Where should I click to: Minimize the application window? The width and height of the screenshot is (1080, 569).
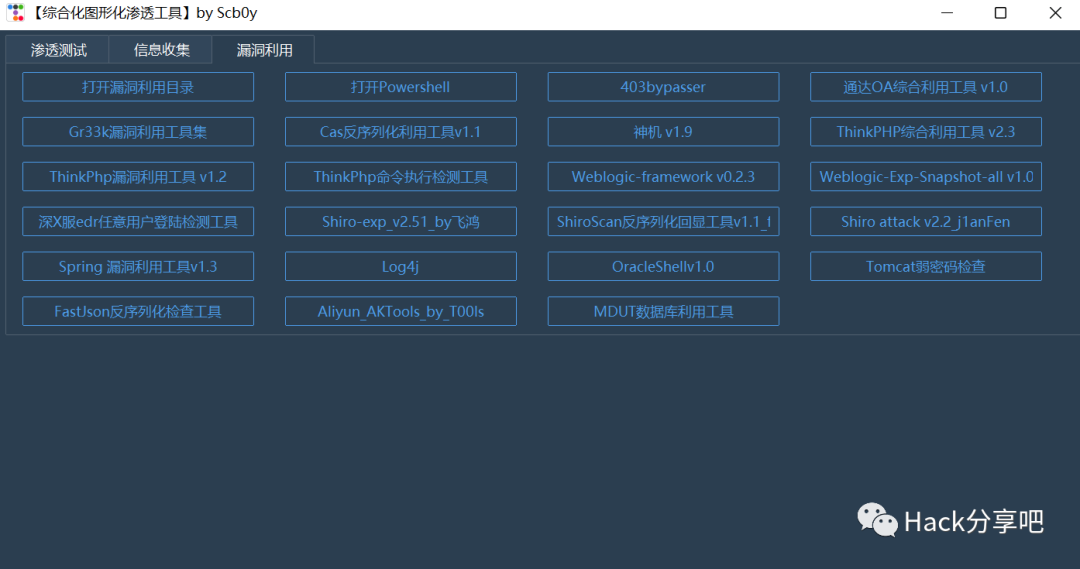tap(947, 13)
